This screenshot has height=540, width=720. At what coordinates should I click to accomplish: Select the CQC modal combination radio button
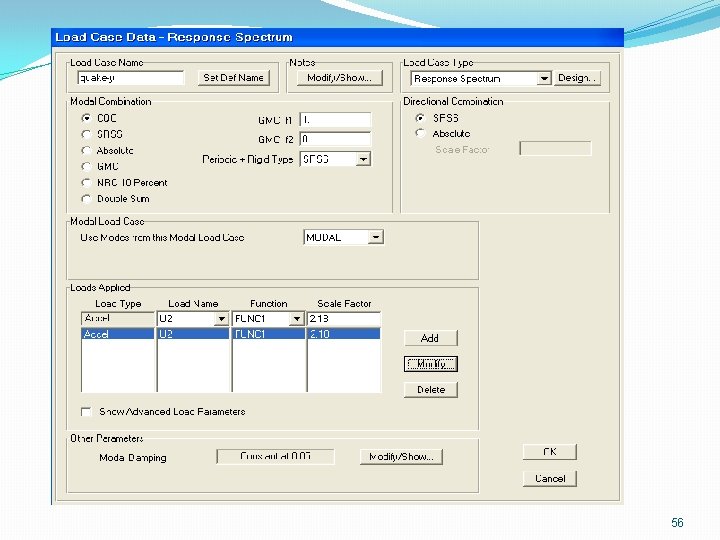(86, 118)
